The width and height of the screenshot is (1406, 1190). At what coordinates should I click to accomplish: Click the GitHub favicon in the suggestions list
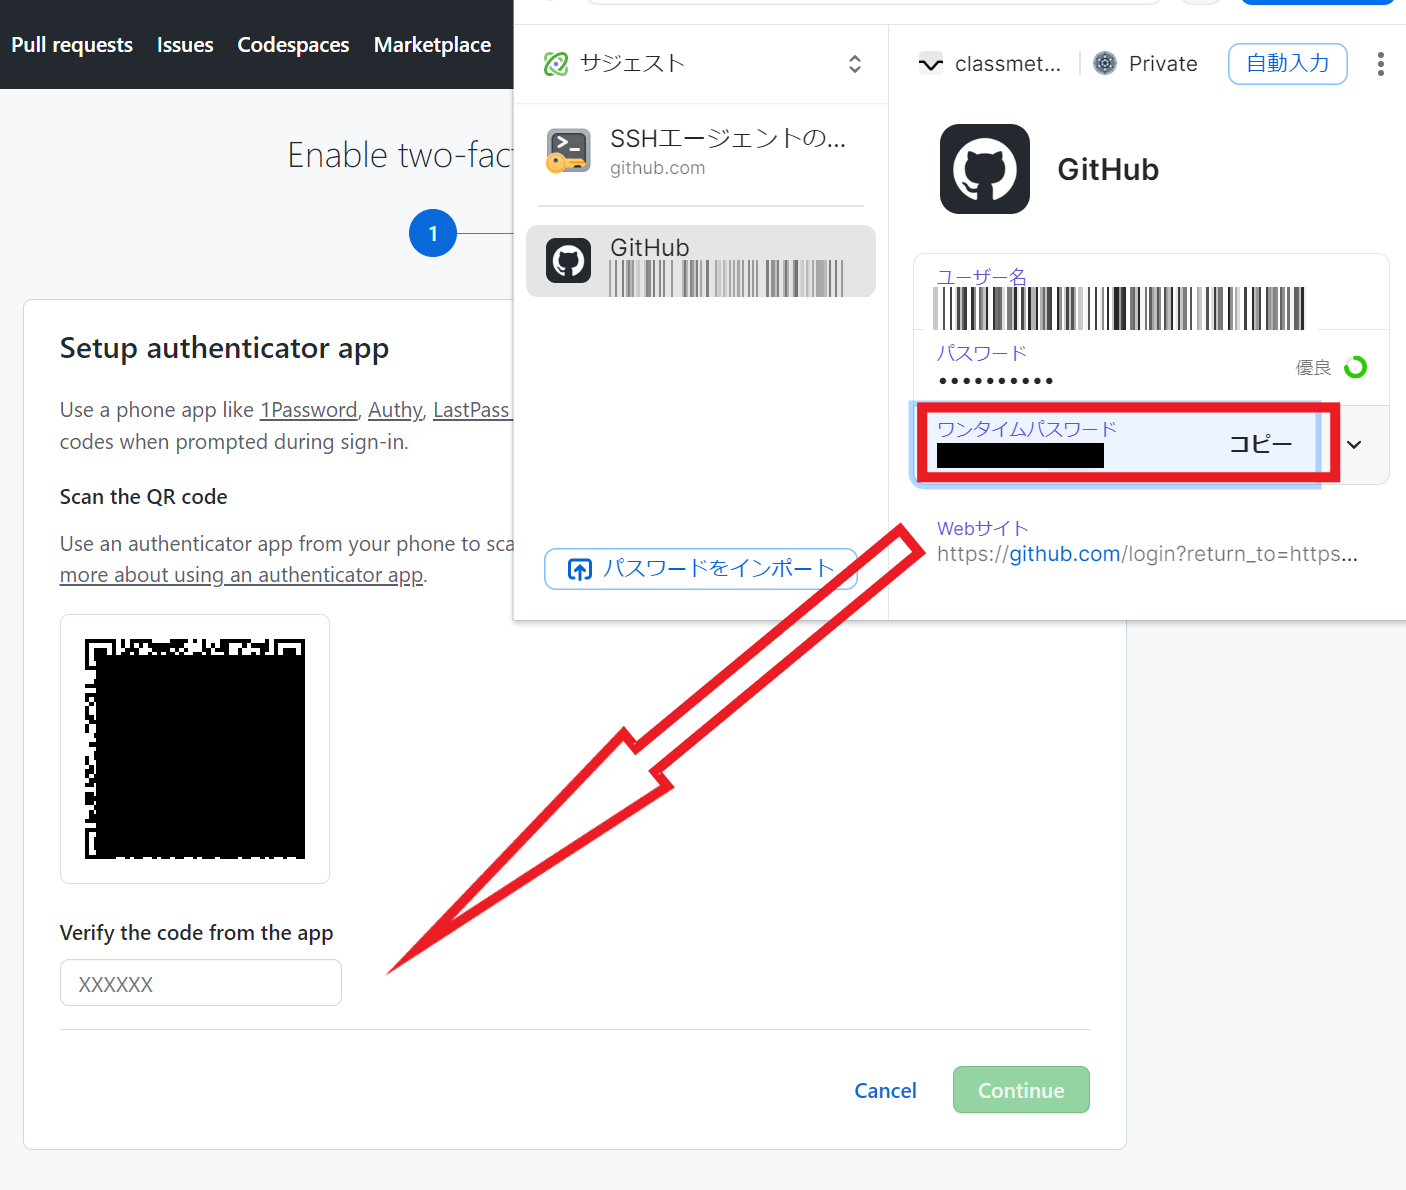click(x=568, y=261)
